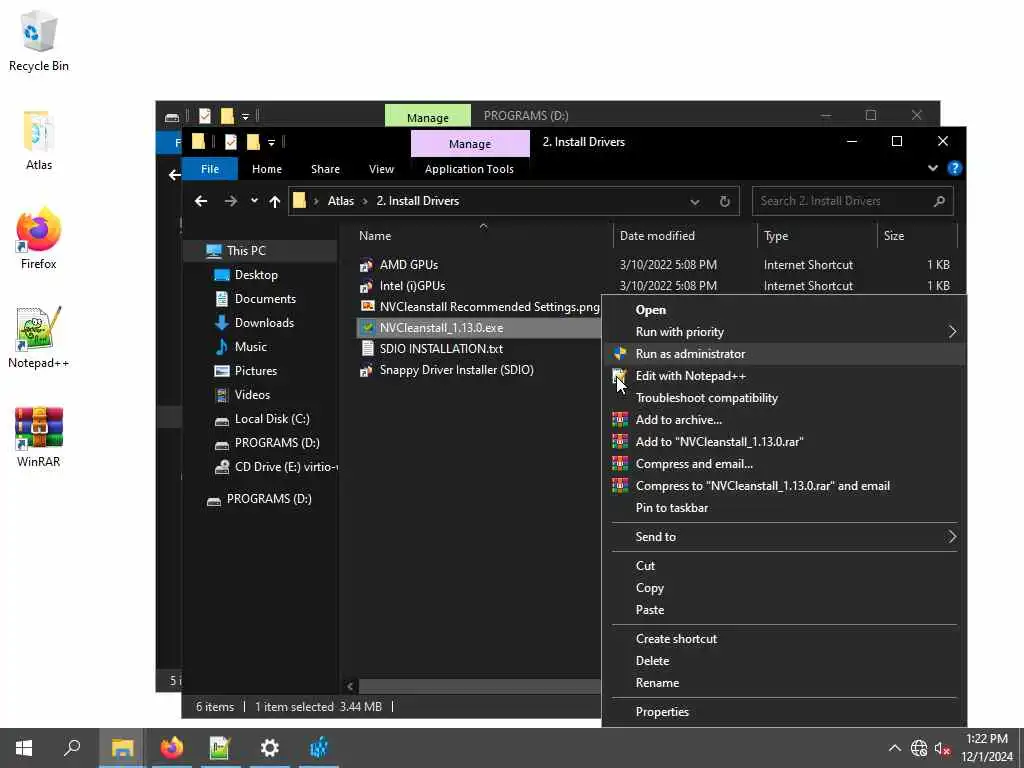Choose Edit with Notepad++

click(784, 376)
